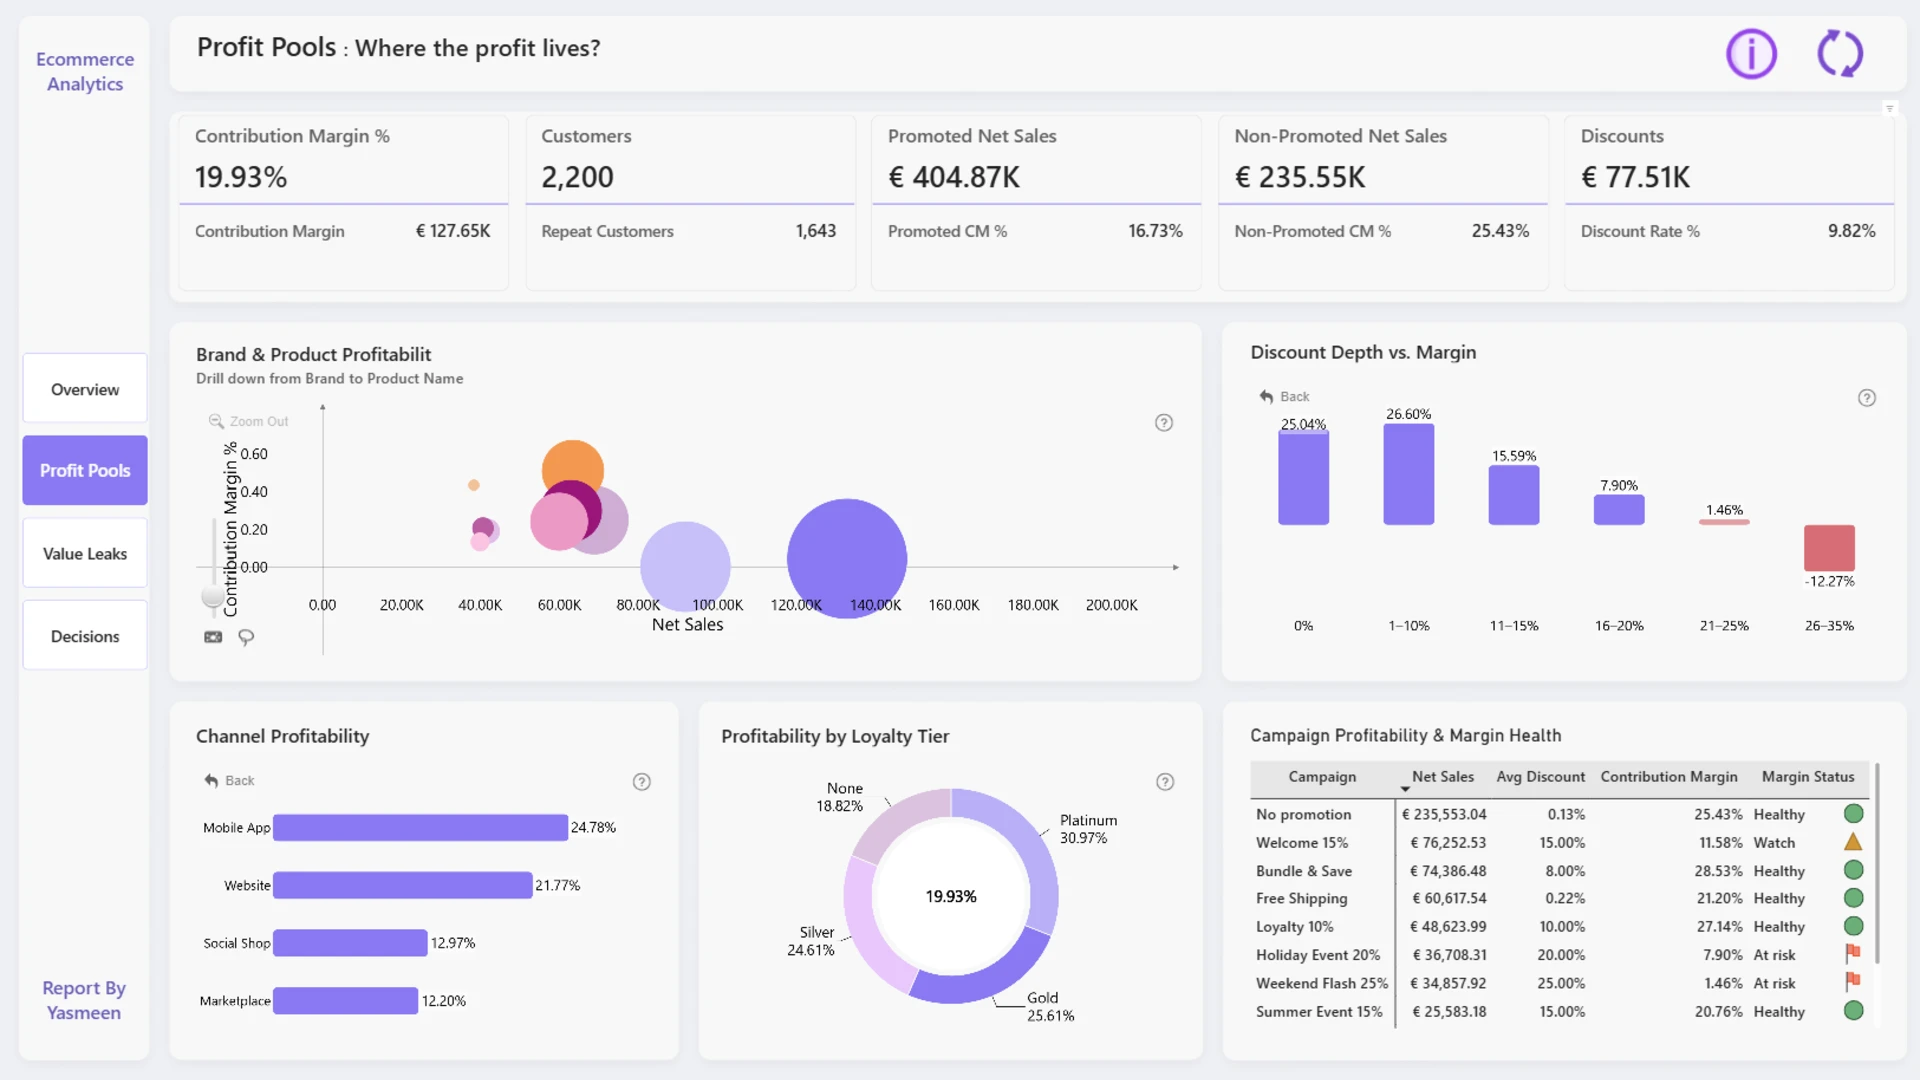Viewport: 1920px width, 1080px height.
Task: Click the campaign table vertical scrollbar
Action: coord(1877,863)
